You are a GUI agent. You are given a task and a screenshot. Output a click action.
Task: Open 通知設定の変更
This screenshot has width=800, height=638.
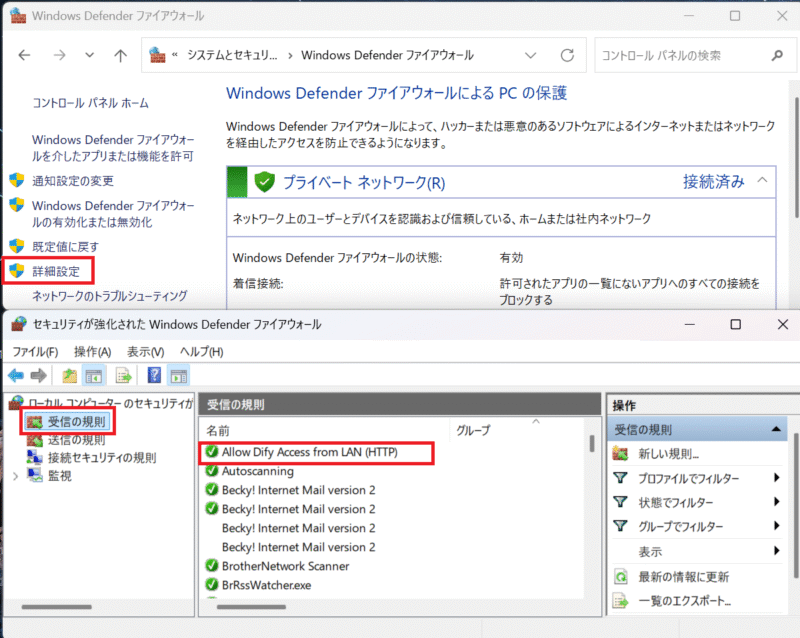coord(73,181)
